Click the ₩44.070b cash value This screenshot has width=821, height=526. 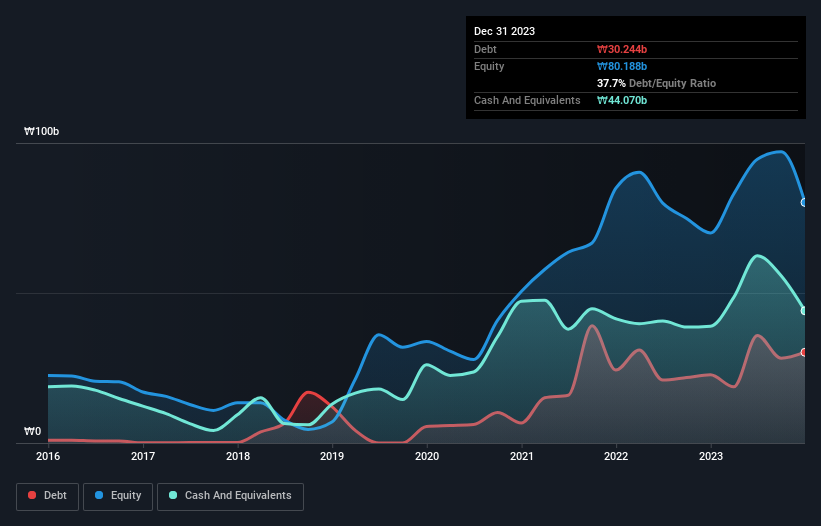tap(622, 100)
